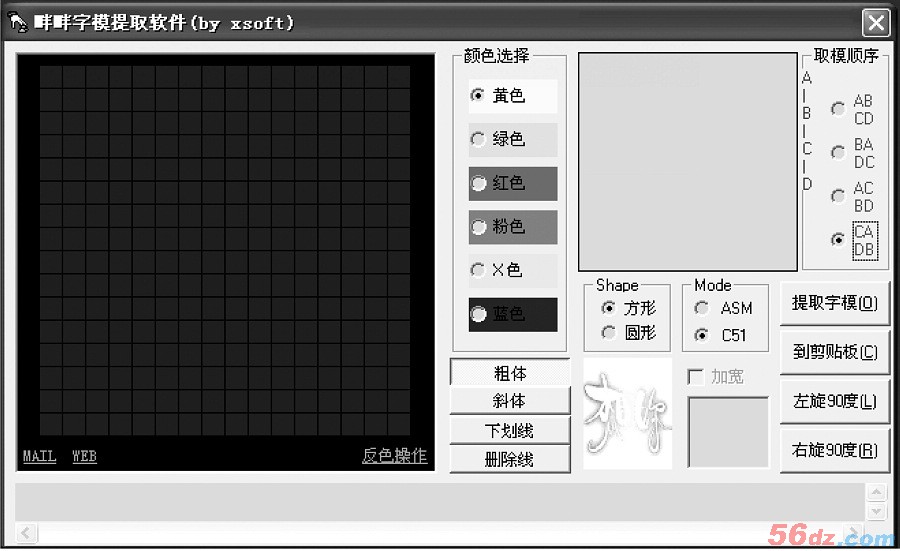
Task: Click the output text area at the bottom
Action: coord(440,502)
